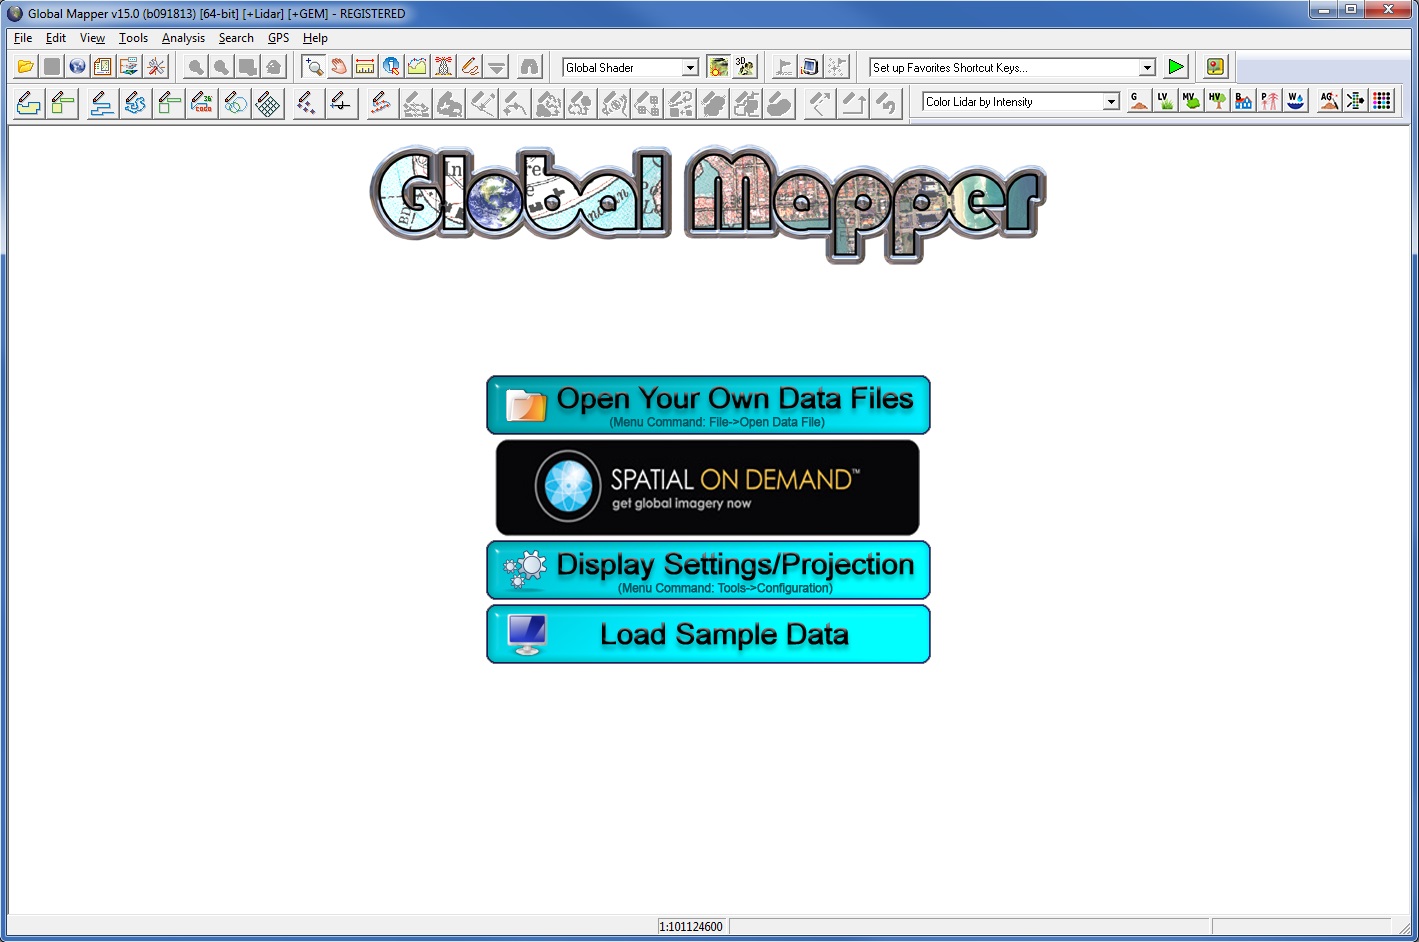Classify Lidar as Medium Vegetation (MV icon)

coord(1190,101)
